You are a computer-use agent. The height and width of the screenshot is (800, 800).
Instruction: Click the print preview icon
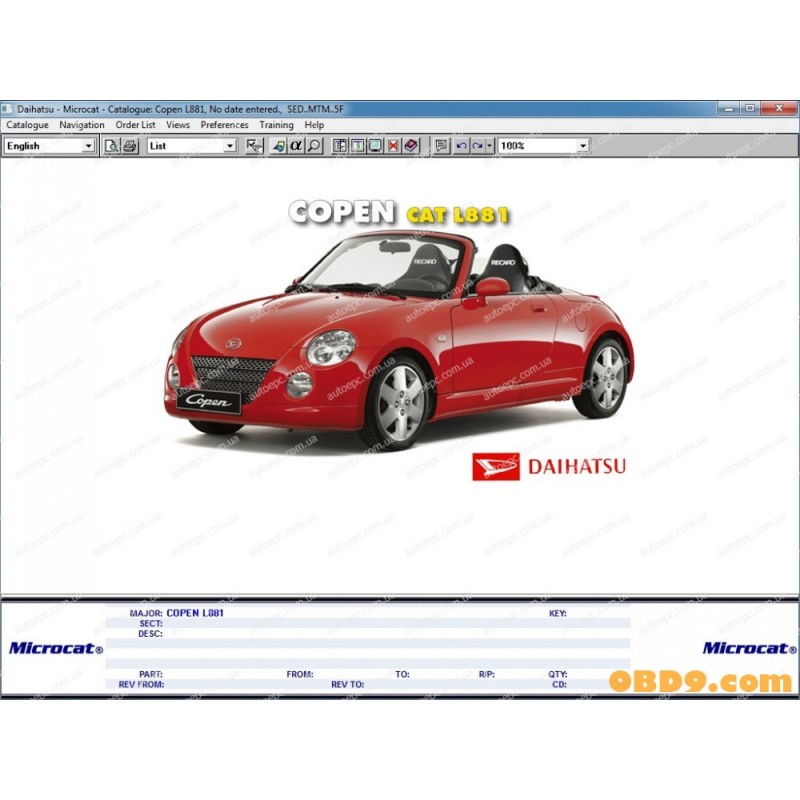[x=111, y=146]
